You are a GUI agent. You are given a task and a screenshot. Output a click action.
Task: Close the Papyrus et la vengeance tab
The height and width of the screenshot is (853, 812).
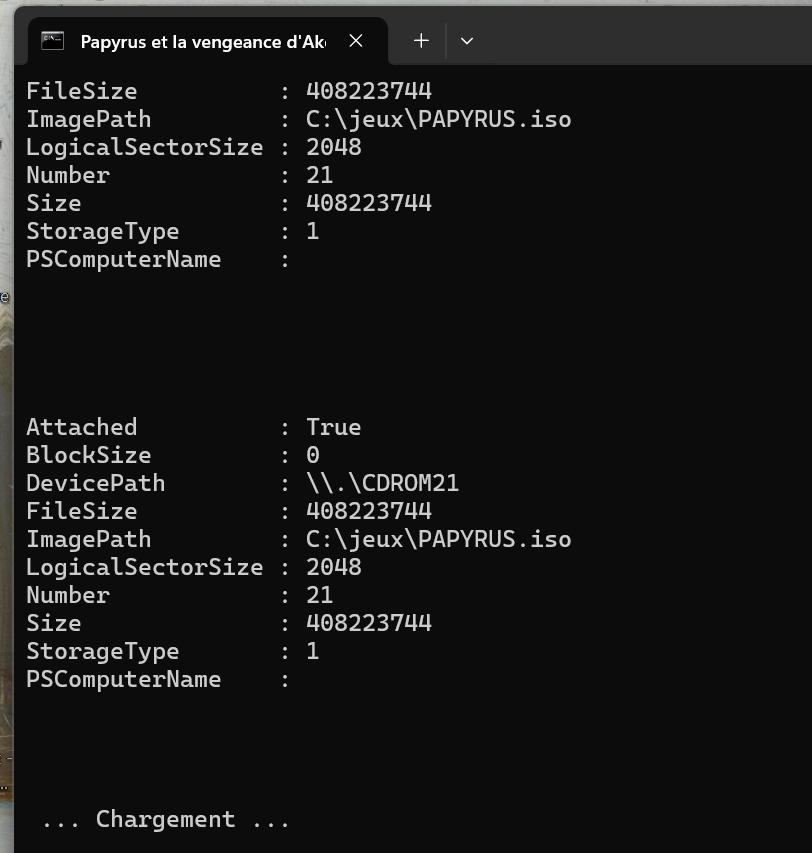pyautogui.click(x=356, y=41)
